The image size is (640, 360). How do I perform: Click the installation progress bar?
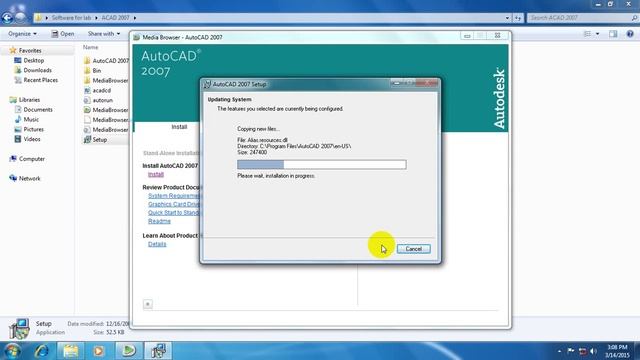pos(322,164)
